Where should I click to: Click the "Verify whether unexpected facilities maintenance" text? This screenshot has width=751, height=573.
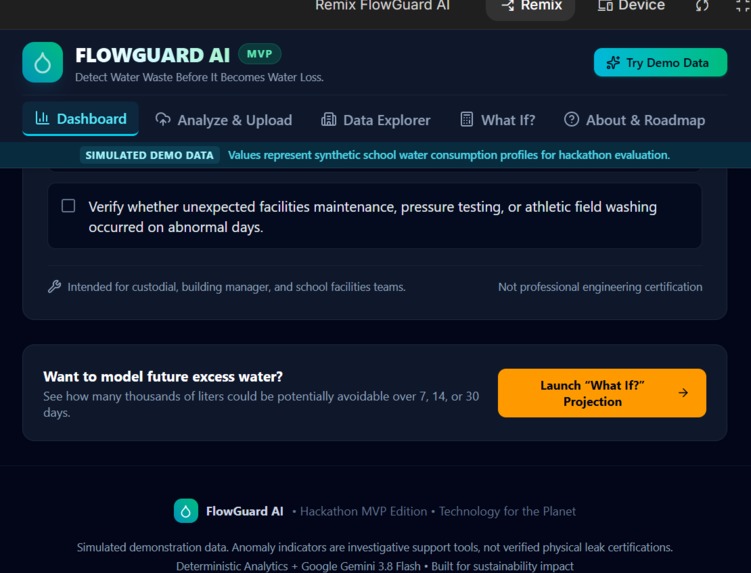coord(373,217)
